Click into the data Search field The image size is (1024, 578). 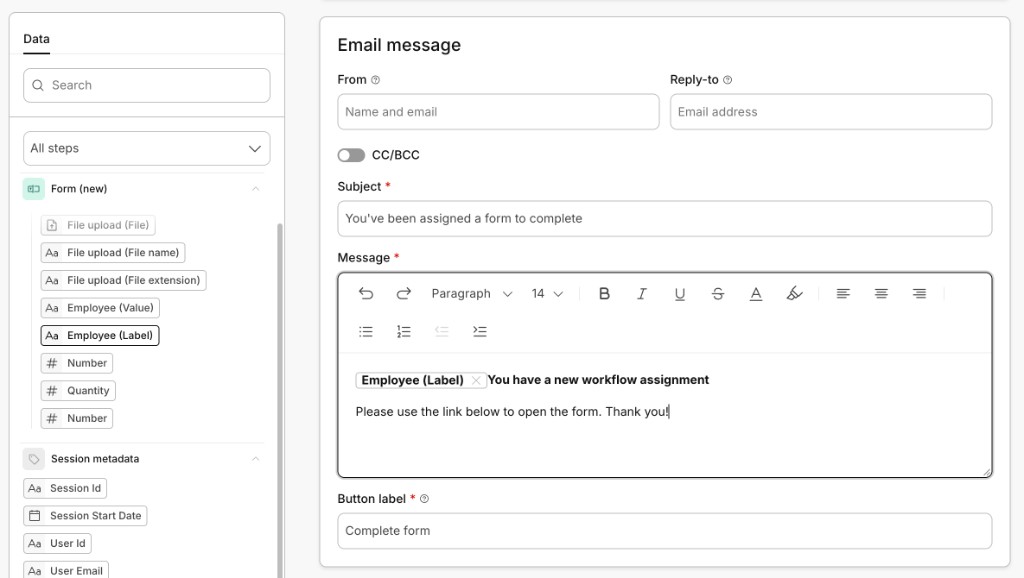coord(147,86)
